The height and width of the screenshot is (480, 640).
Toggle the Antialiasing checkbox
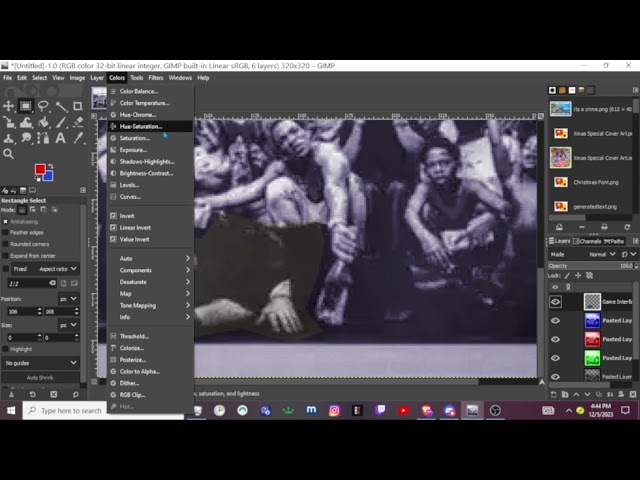click(x=6, y=222)
